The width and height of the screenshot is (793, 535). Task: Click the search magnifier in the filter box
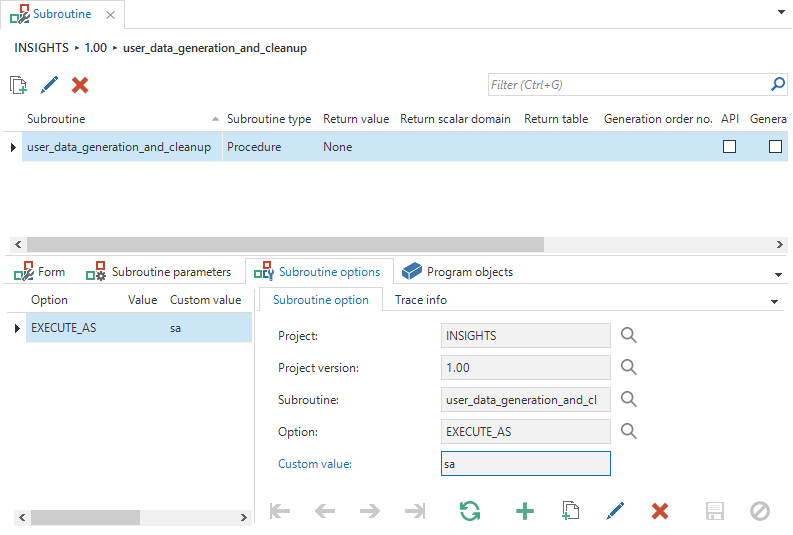777,85
